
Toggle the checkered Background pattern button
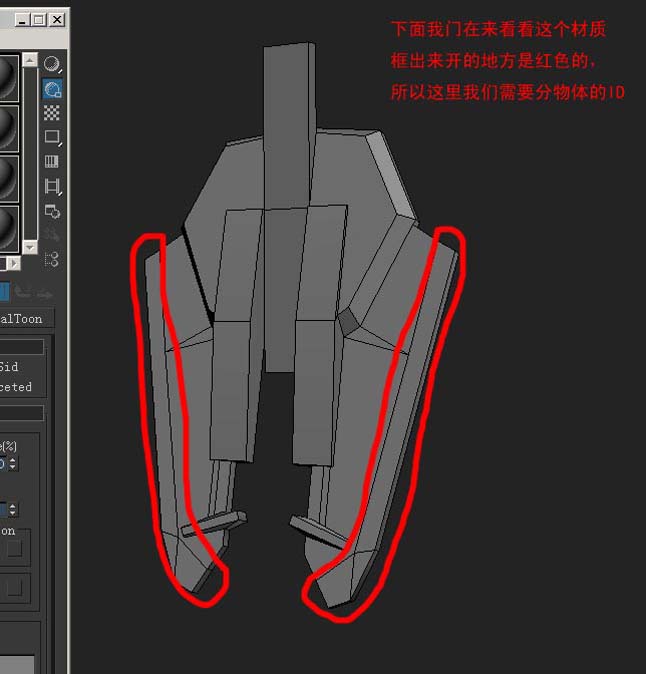[x=52, y=113]
